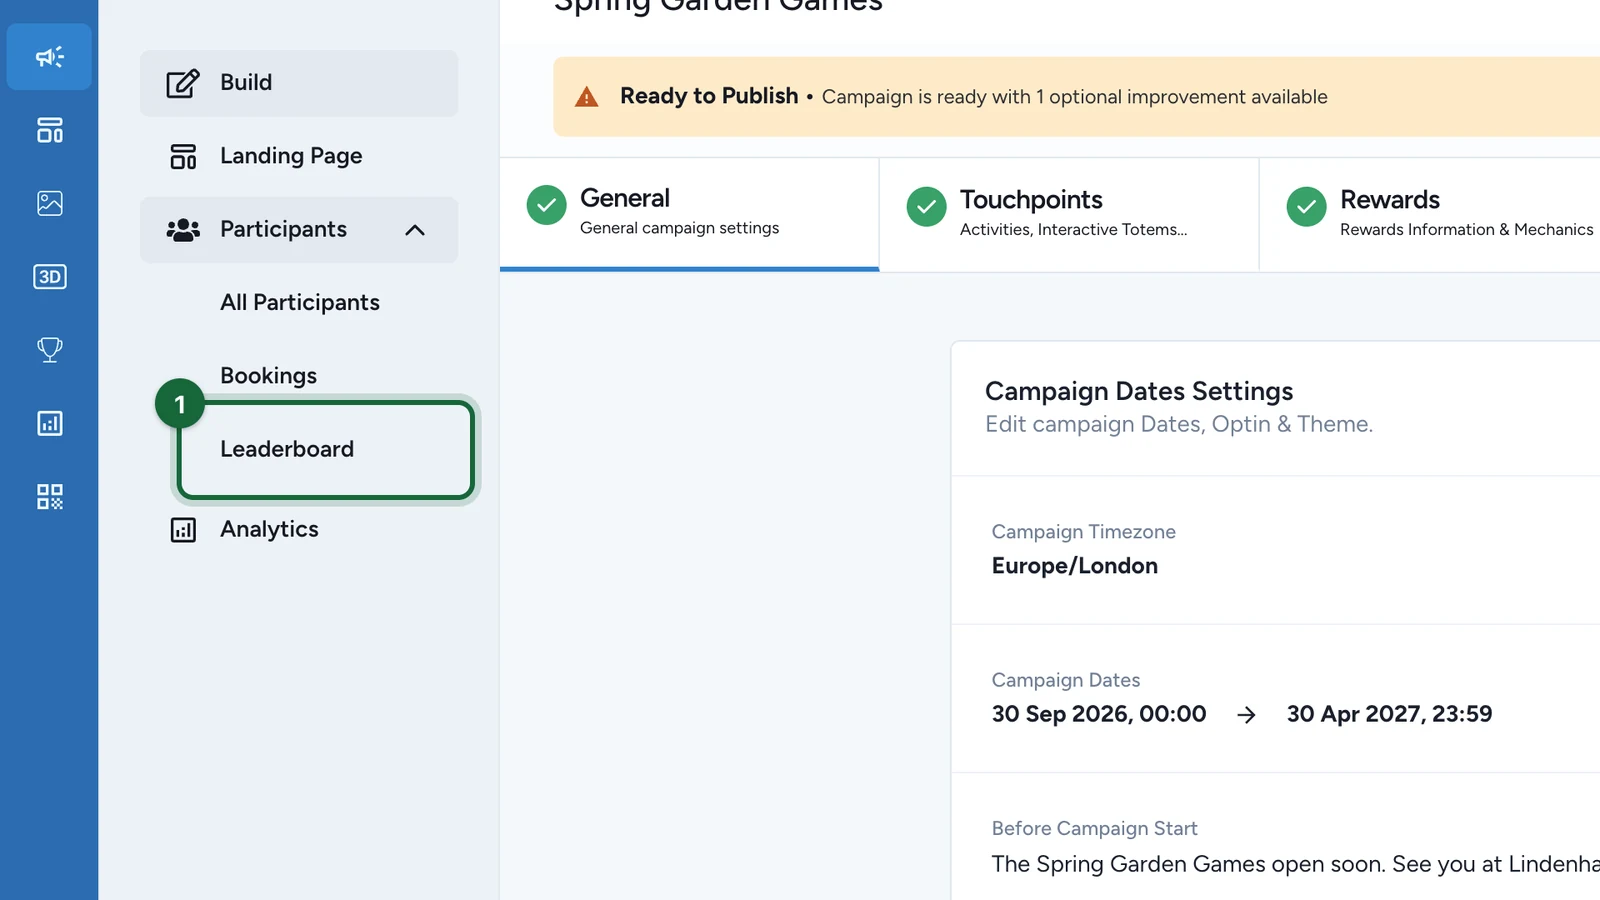The width and height of the screenshot is (1600, 900).
Task: Switch to the General tab
Action: 689,212
